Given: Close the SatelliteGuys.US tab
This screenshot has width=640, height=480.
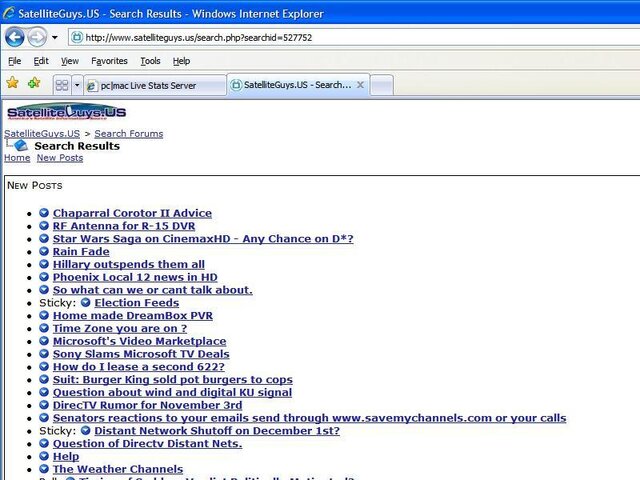Looking at the screenshot, I should pyautogui.click(x=360, y=85).
